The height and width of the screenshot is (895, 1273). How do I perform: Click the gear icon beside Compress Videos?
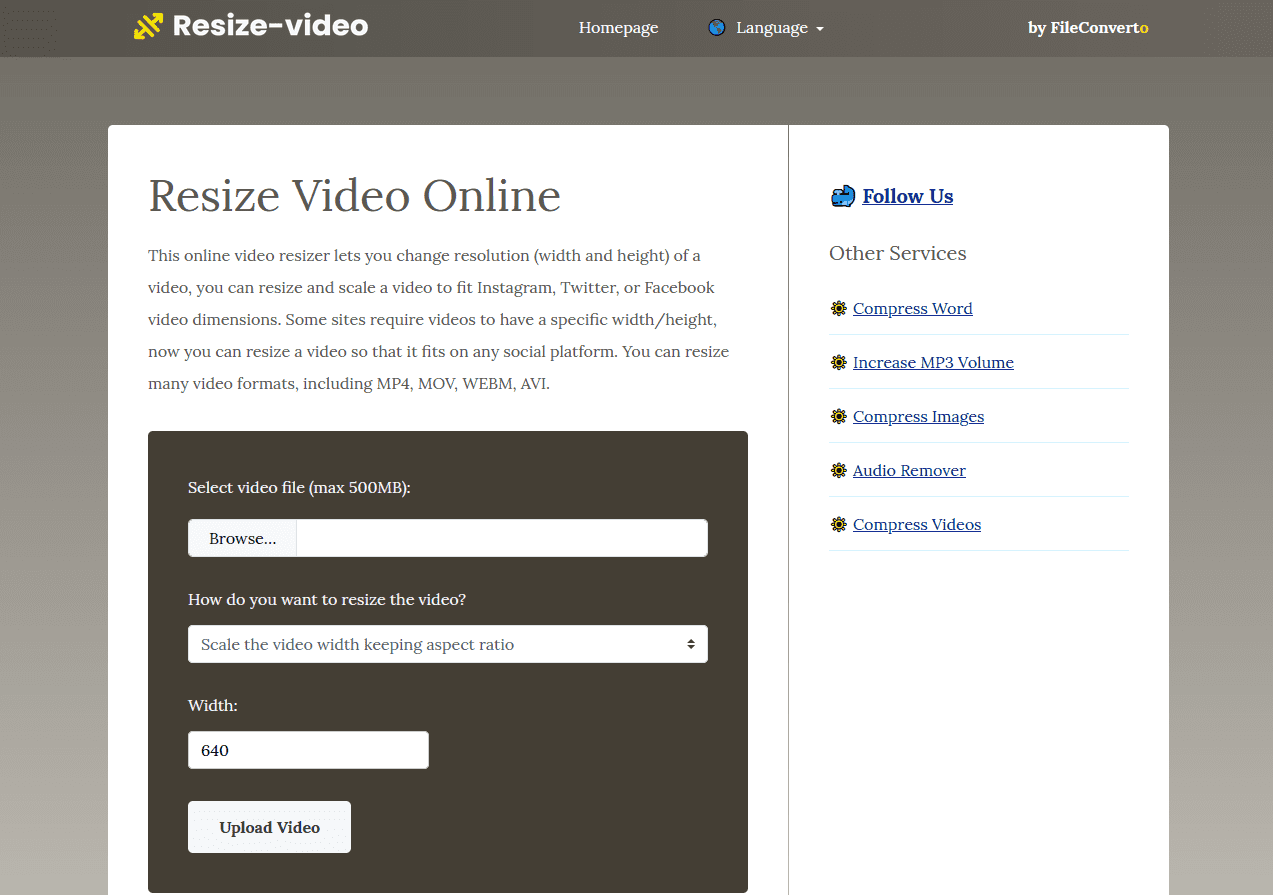839,524
